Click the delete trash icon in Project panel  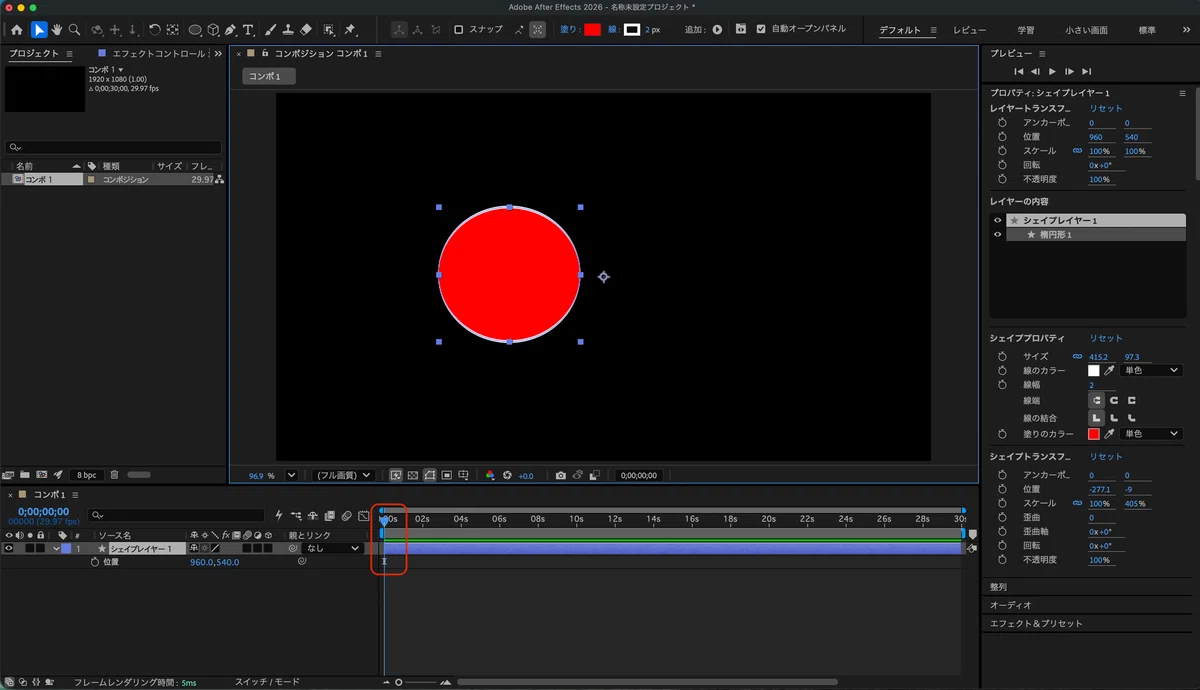115,475
